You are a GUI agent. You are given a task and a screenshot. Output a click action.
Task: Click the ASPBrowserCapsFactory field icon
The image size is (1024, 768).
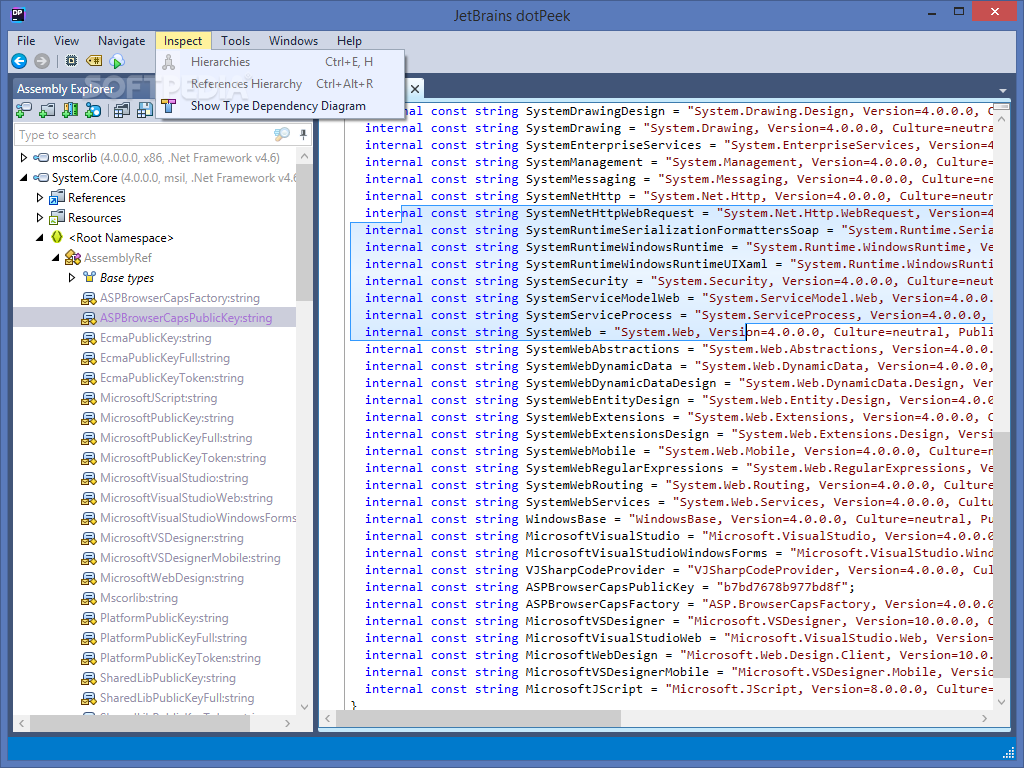click(x=88, y=298)
